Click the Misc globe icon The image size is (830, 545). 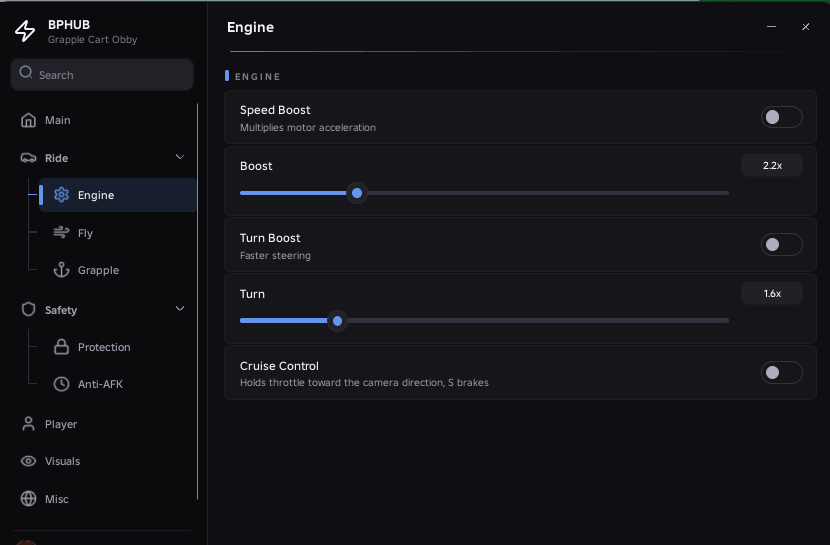28,498
